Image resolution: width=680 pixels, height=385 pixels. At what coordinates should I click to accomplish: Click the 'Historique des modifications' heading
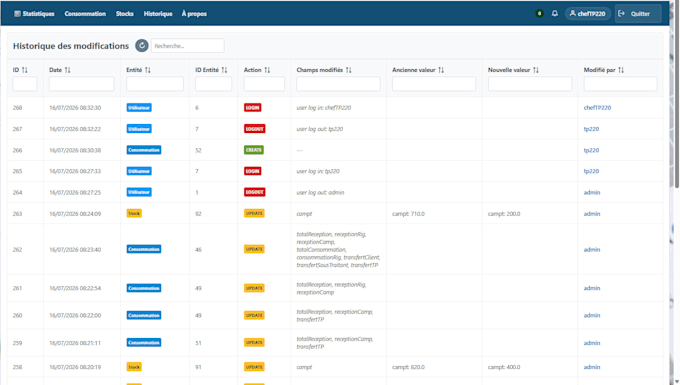tap(71, 46)
